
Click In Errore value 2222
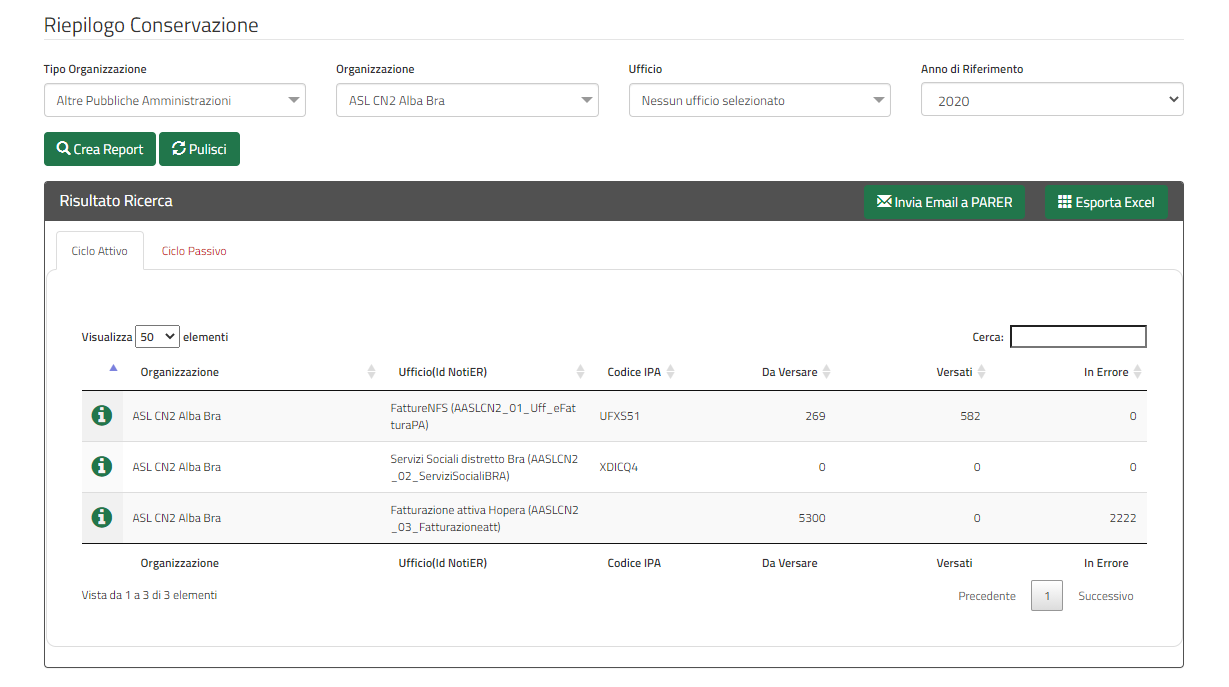pyautogui.click(x=1123, y=518)
